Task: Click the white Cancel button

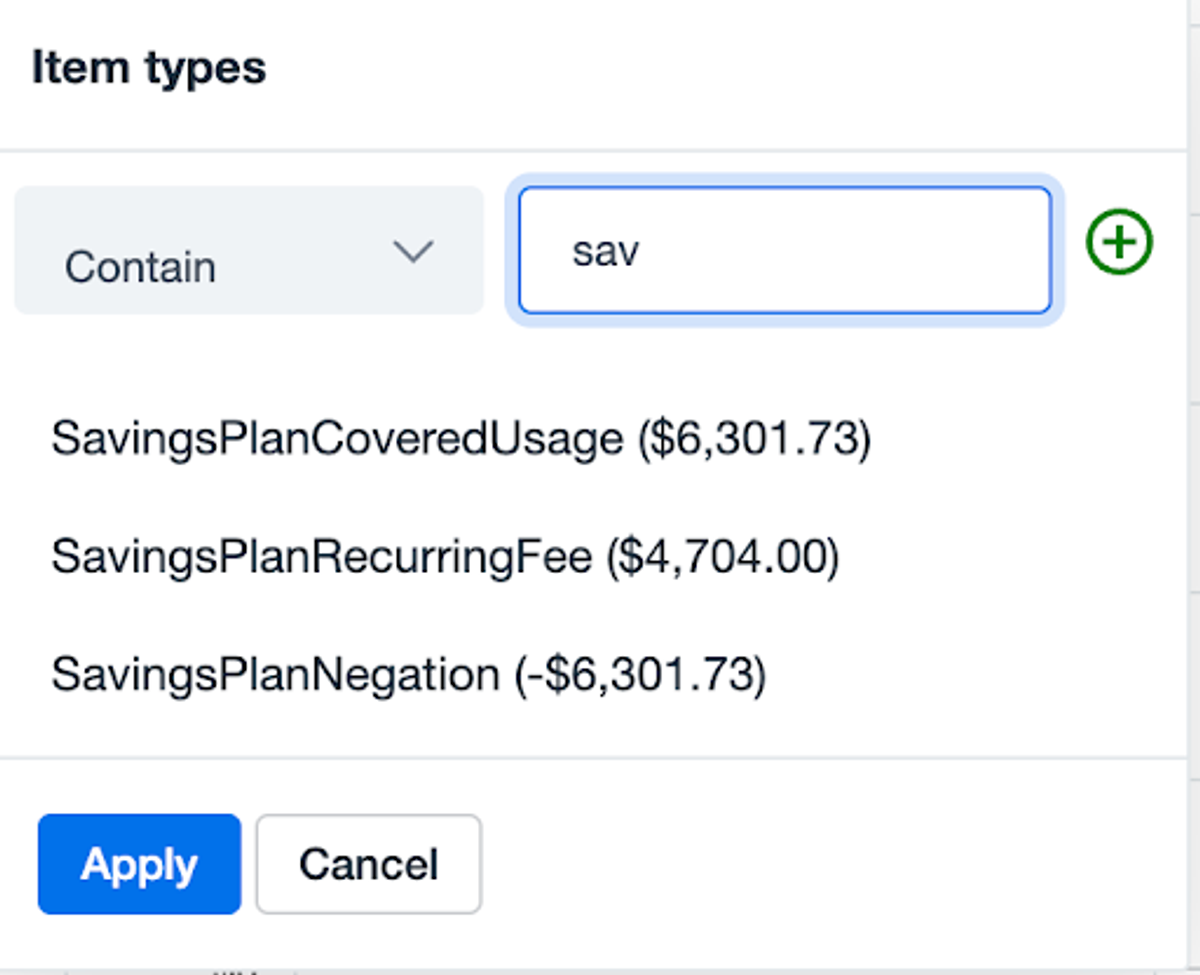Action: (x=369, y=864)
